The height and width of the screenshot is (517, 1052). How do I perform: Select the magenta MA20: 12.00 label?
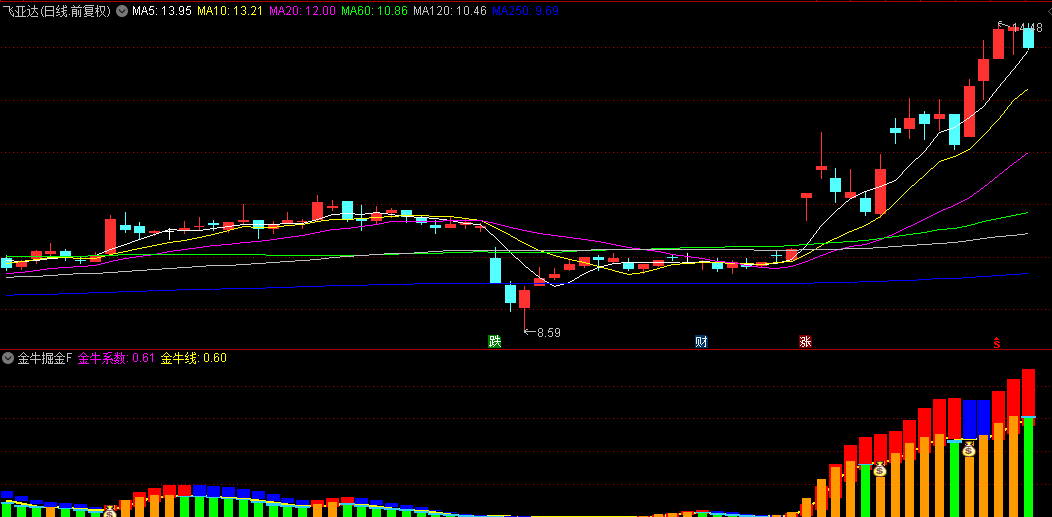(302, 11)
